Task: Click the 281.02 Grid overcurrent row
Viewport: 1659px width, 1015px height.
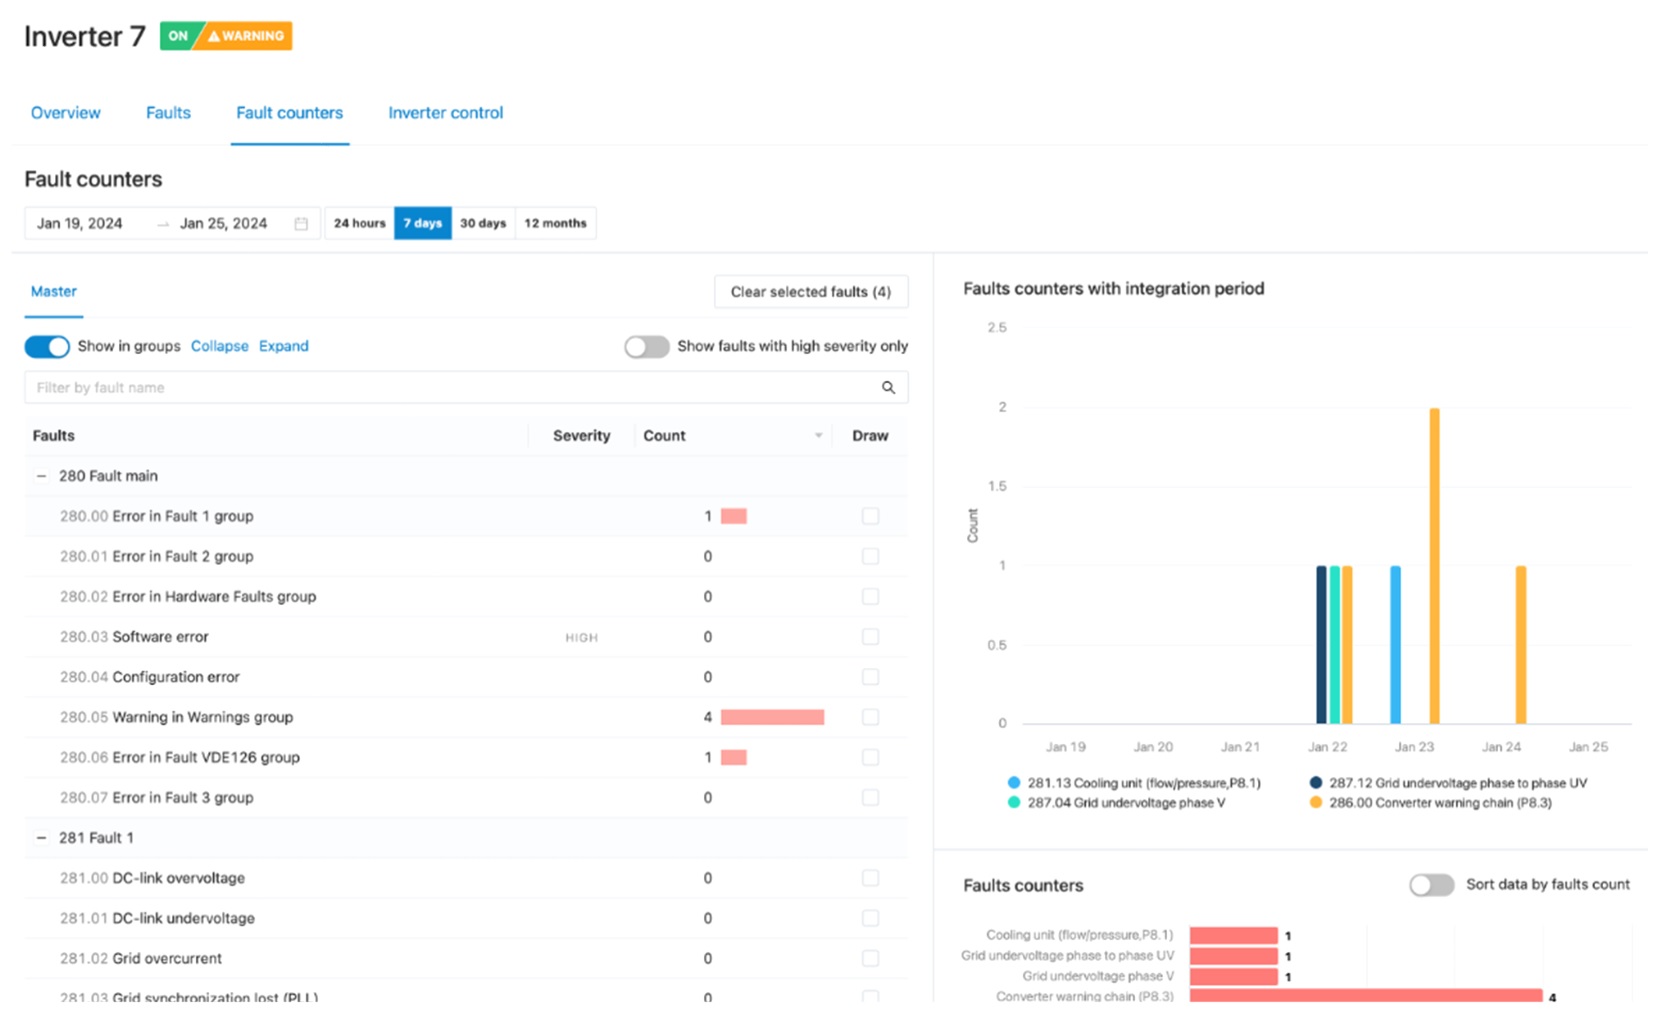Action: click(466, 958)
